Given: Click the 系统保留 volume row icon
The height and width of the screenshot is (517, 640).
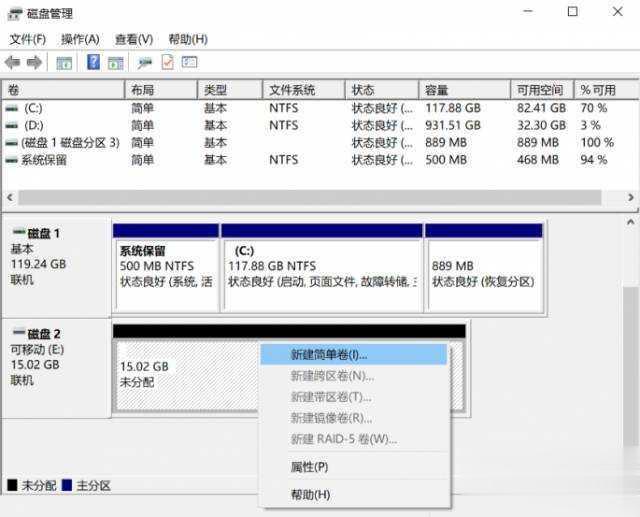Looking at the screenshot, I should click(12, 160).
